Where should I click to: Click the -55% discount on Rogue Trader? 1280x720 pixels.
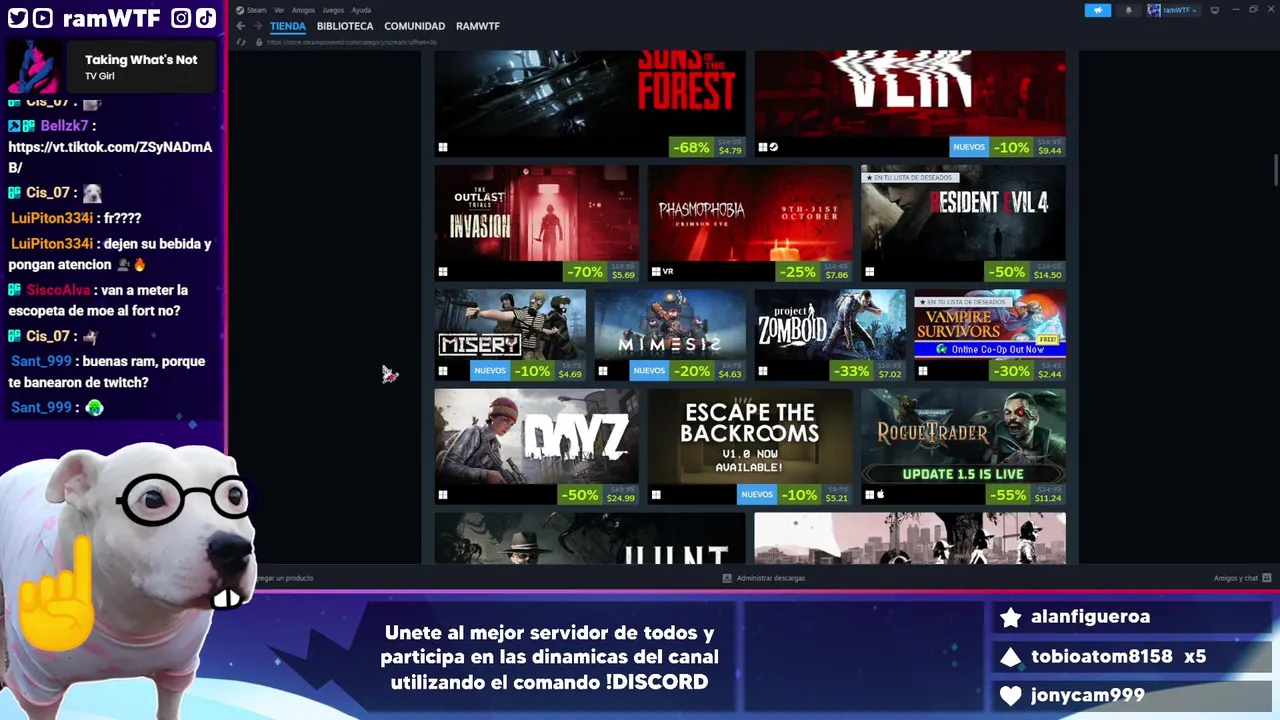tap(1006, 495)
